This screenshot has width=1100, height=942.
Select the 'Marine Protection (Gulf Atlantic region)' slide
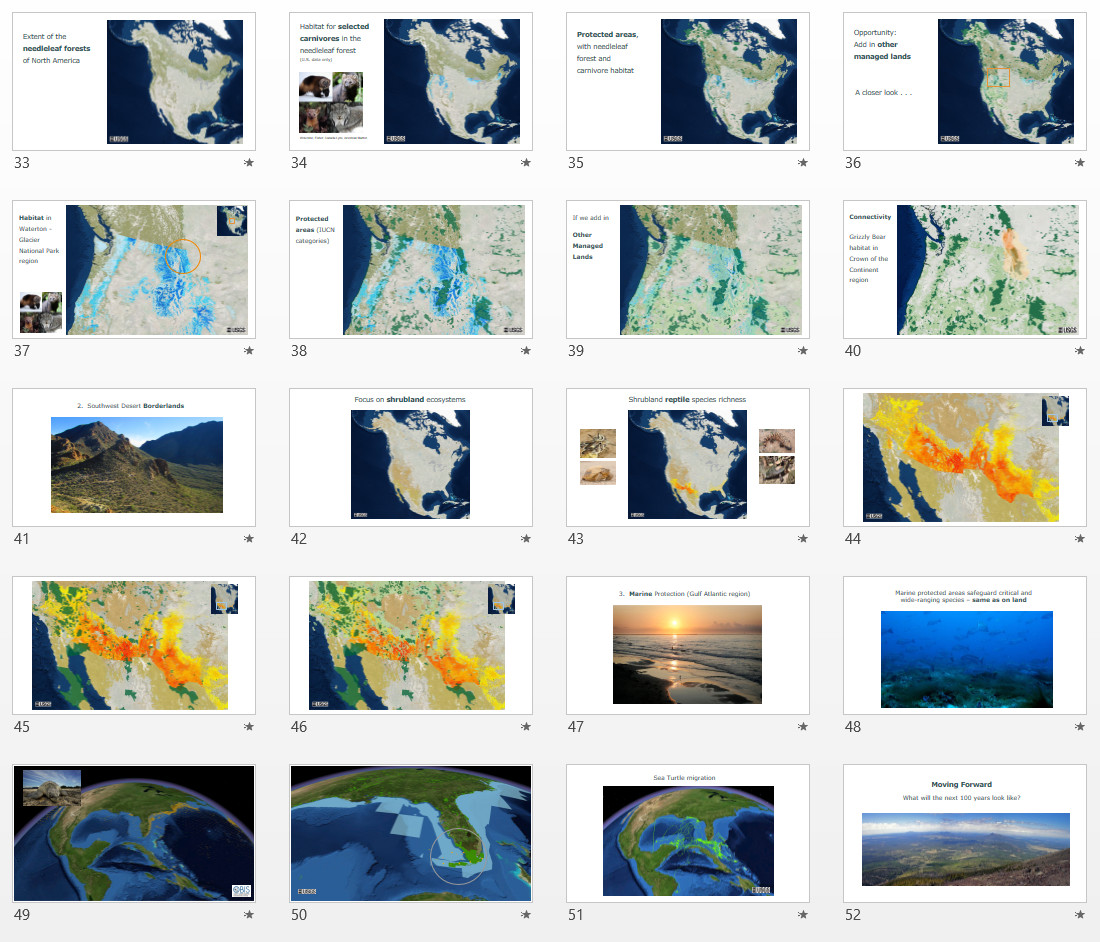(x=688, y=645)
